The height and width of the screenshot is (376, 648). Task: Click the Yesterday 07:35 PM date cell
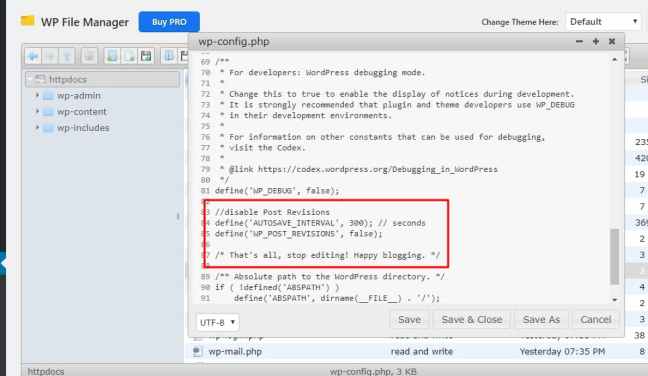(x=562, y=352)
